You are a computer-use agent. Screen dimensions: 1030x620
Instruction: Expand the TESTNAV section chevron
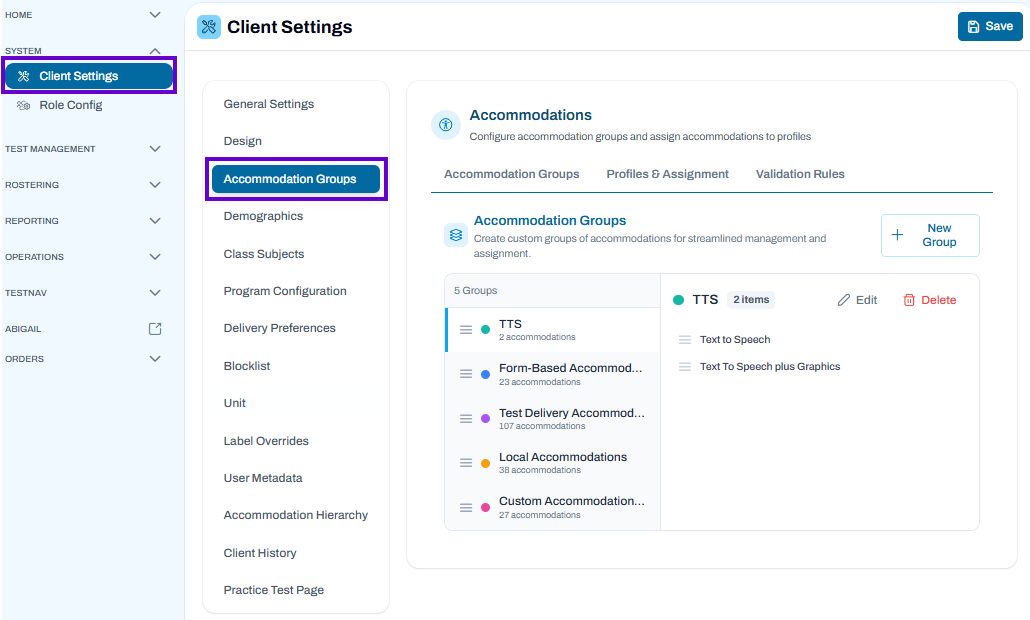[155, 293]
